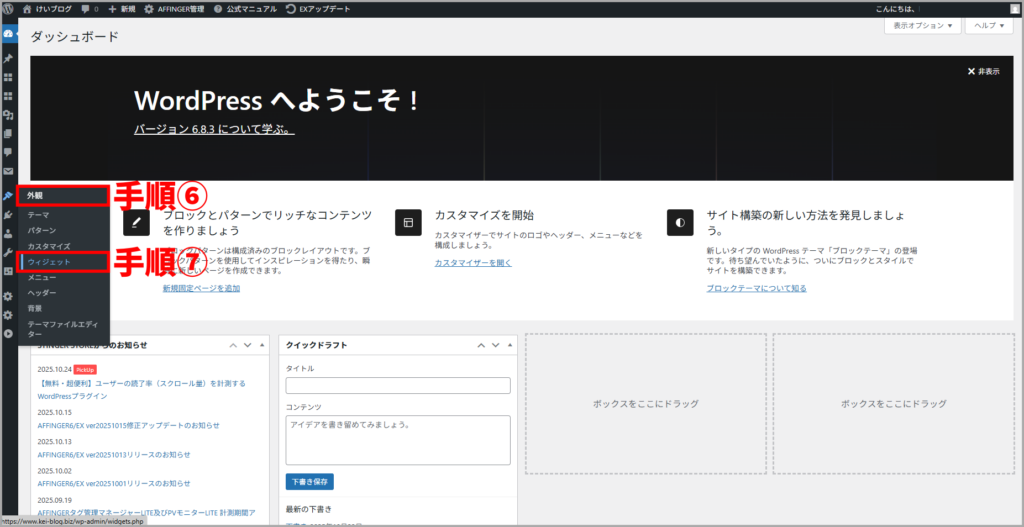1024x527 pixels.
Task: Expand the ヘルプ dropdown tab
Action: click(989, 26)
